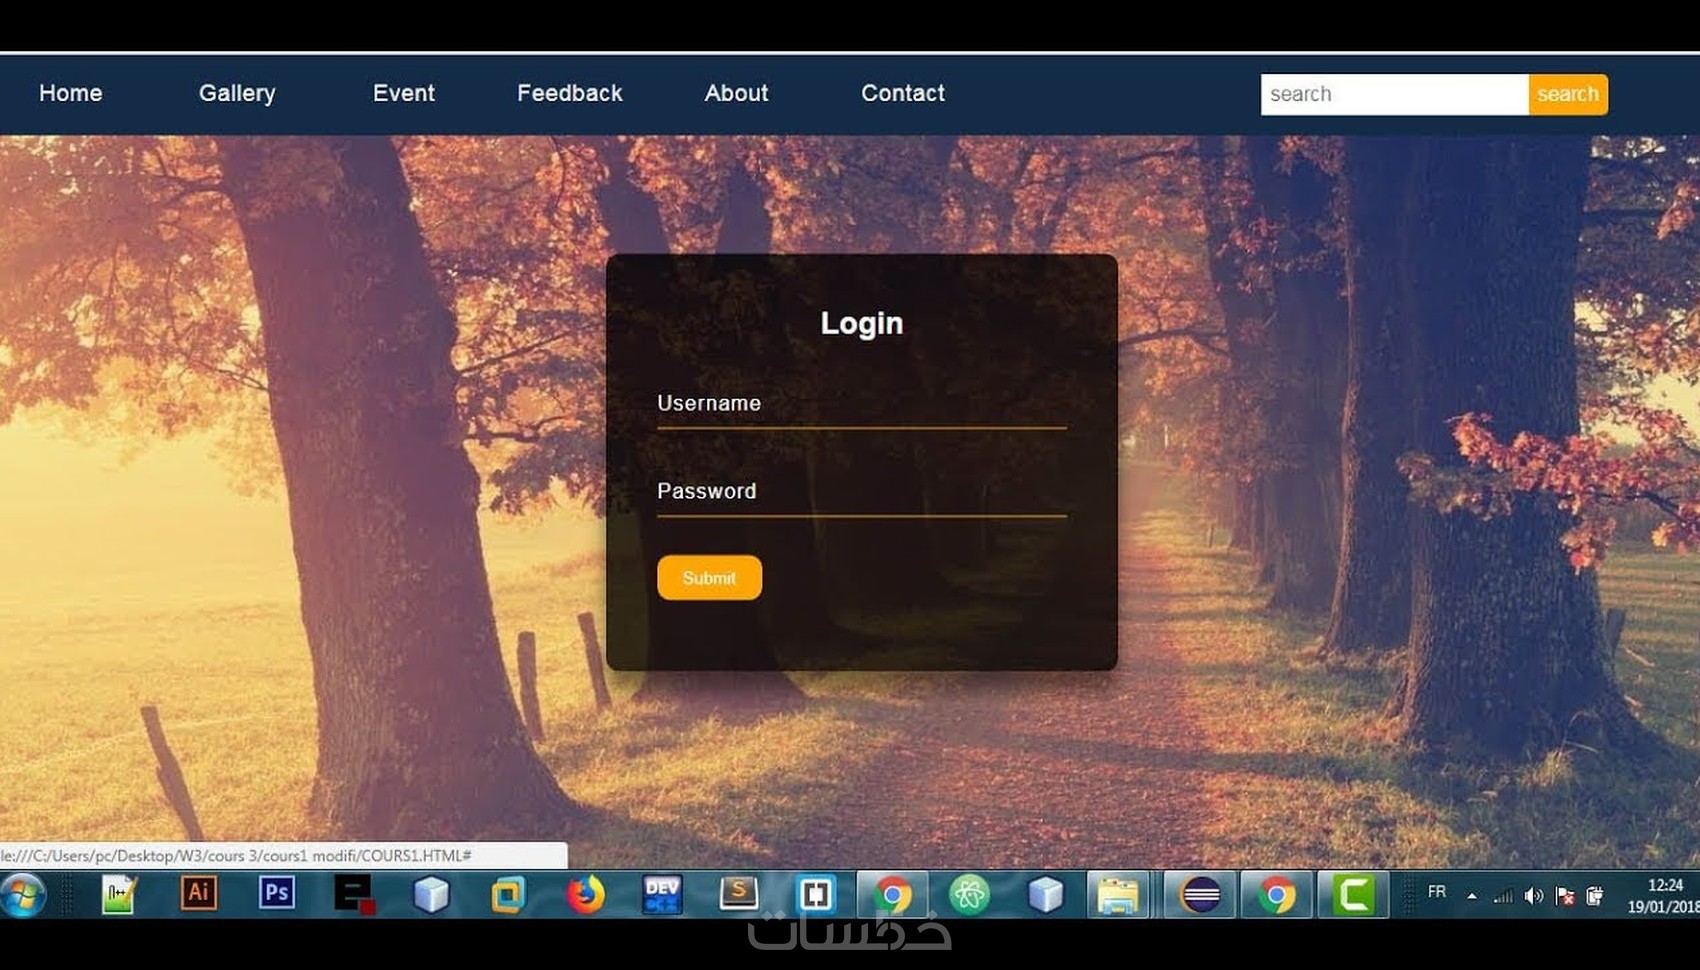1700x970 pixels.
Task: Open the Feedback nav item
Action: pos(569,93)
